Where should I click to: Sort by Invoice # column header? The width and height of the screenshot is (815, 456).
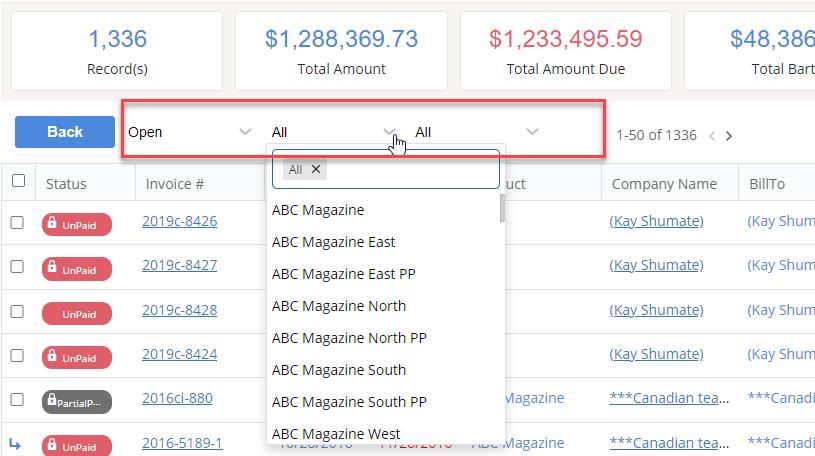pyautogui.click(x=175, y=184)
